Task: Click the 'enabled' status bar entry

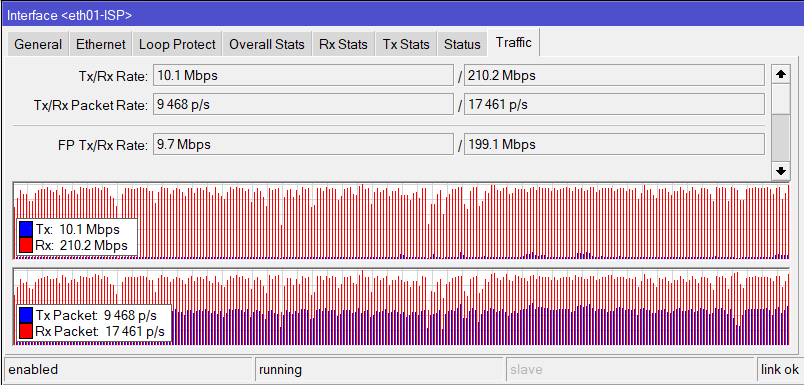Action: click(128, 369)
